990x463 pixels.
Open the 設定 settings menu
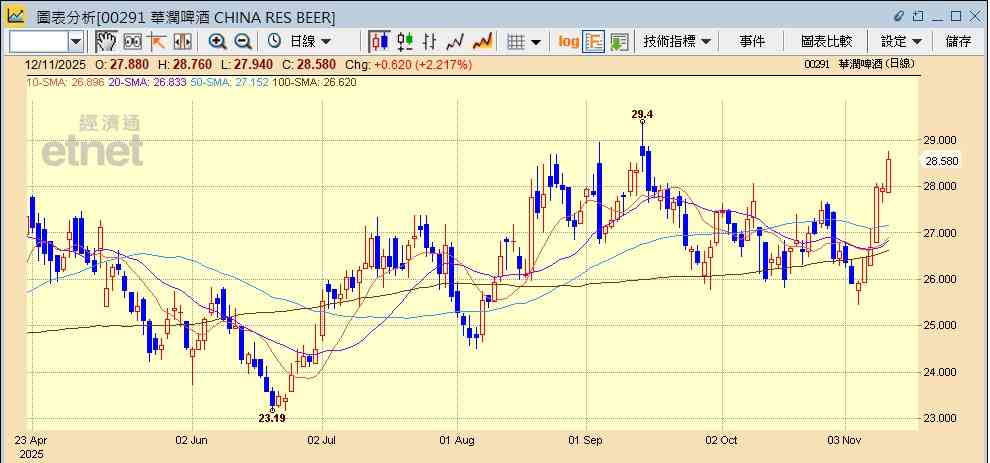click(901, 41)
